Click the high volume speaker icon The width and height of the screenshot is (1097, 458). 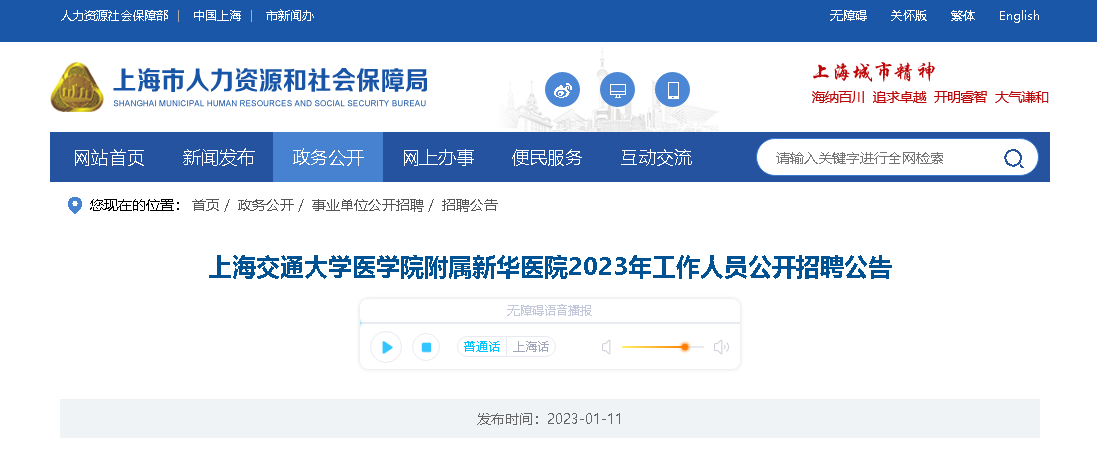(721, 347)
